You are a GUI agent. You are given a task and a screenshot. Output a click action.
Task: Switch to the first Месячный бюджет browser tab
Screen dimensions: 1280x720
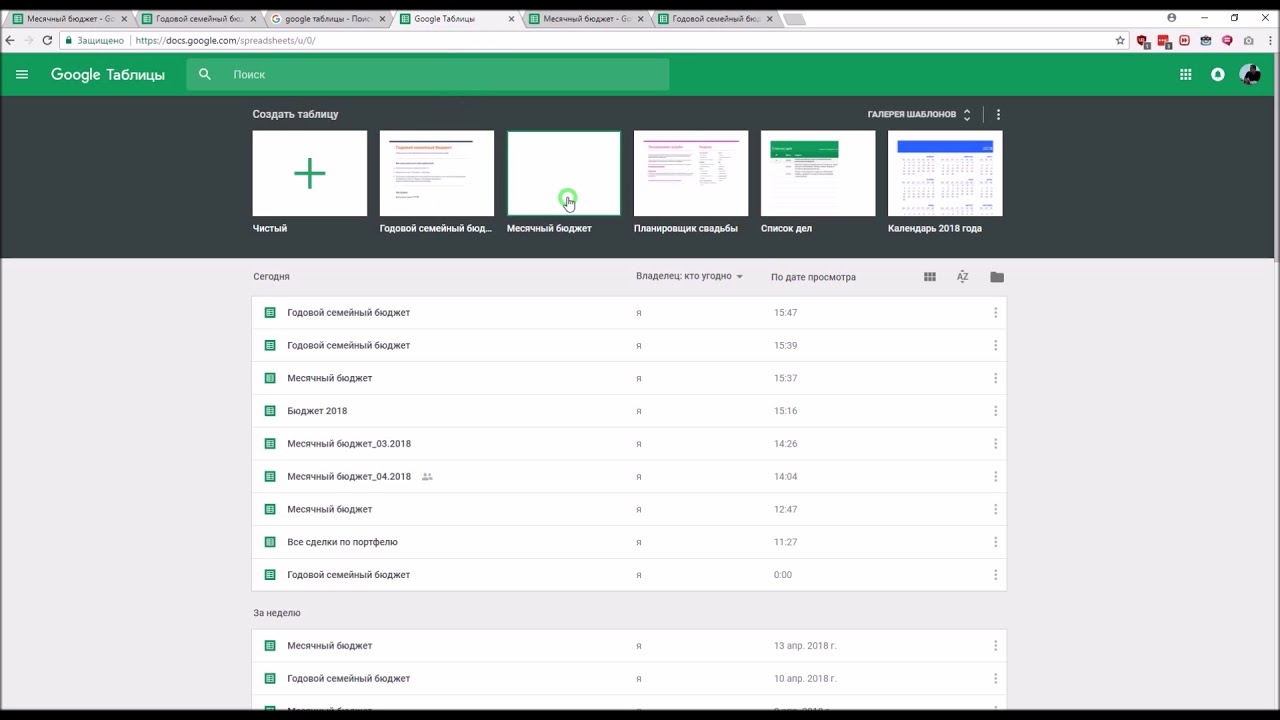(x=68, y=19)
